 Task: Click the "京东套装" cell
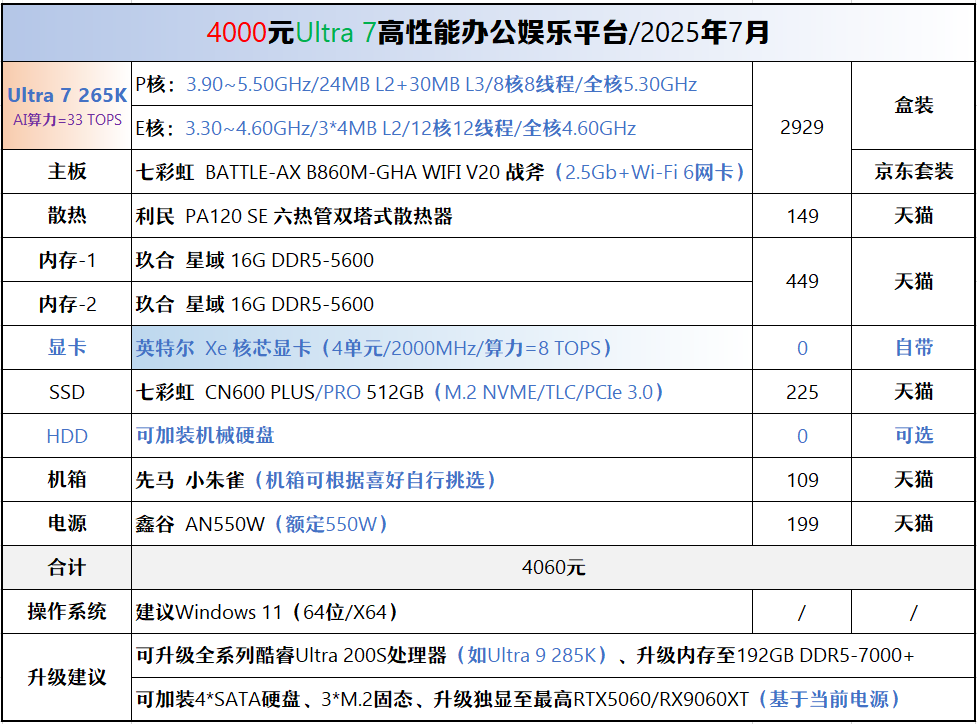[913, 171]
